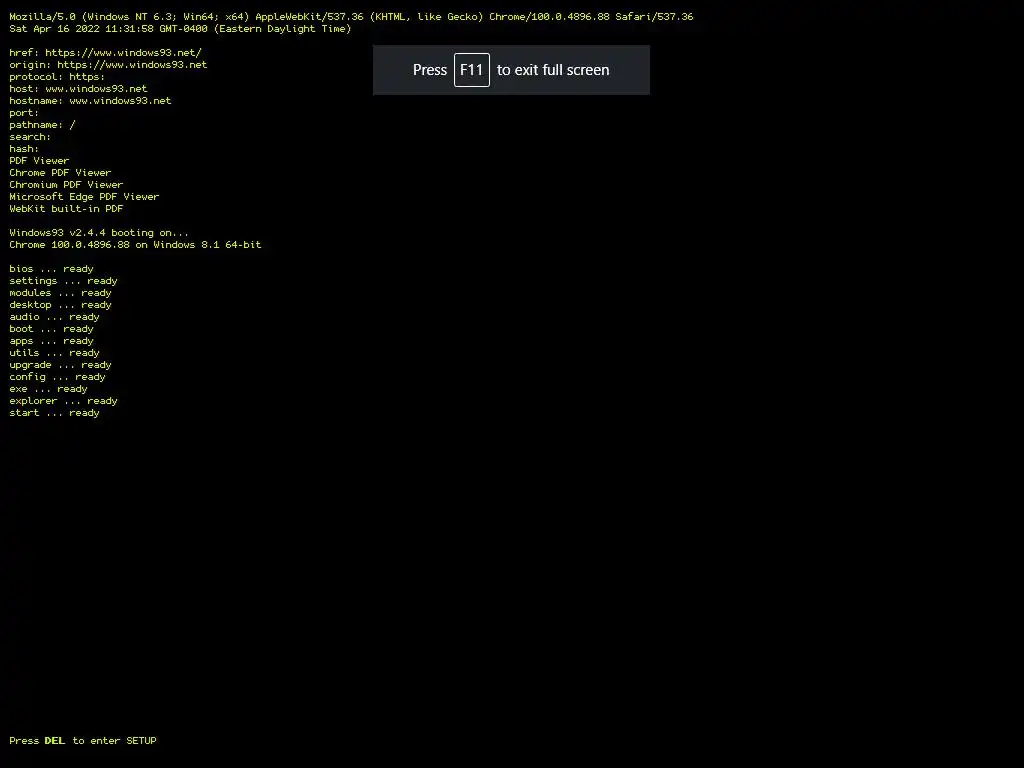Select the 'utils ... ready' line
This screenshot has height=768, width=1024.
(x=54, y=353)
